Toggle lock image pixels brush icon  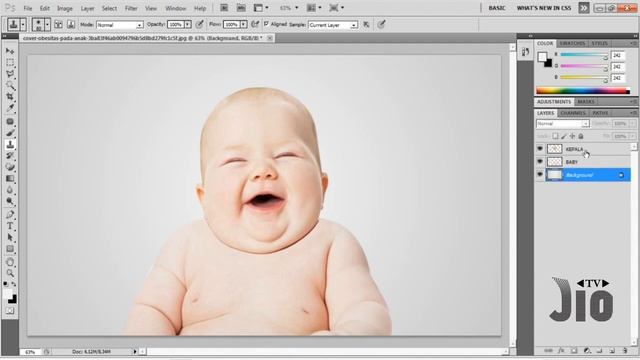pyautogui.click(x=564, y=136)
